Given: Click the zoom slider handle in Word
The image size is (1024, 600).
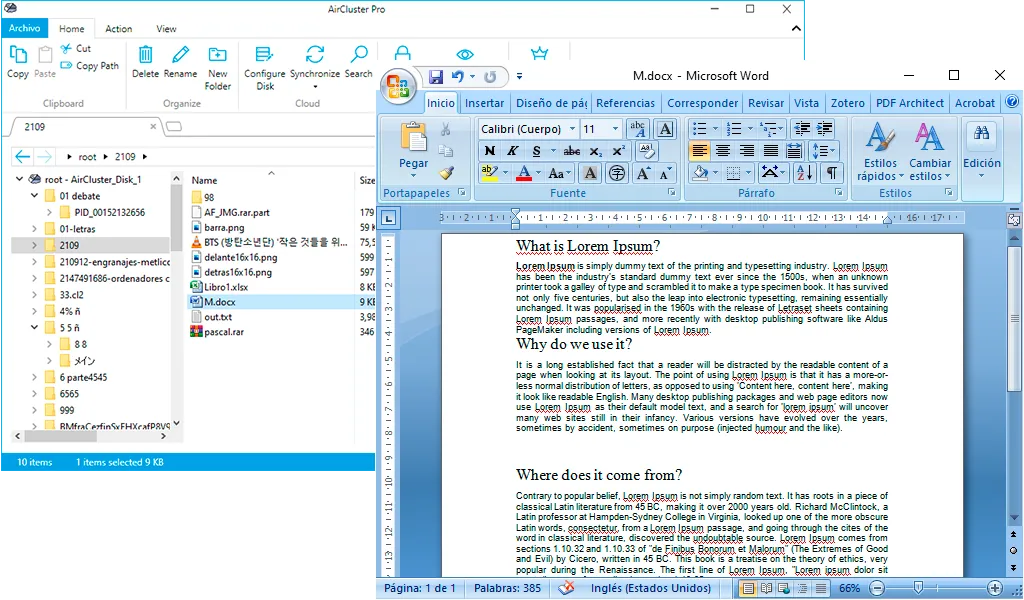Looking at the screenshot, I should 918,588.
